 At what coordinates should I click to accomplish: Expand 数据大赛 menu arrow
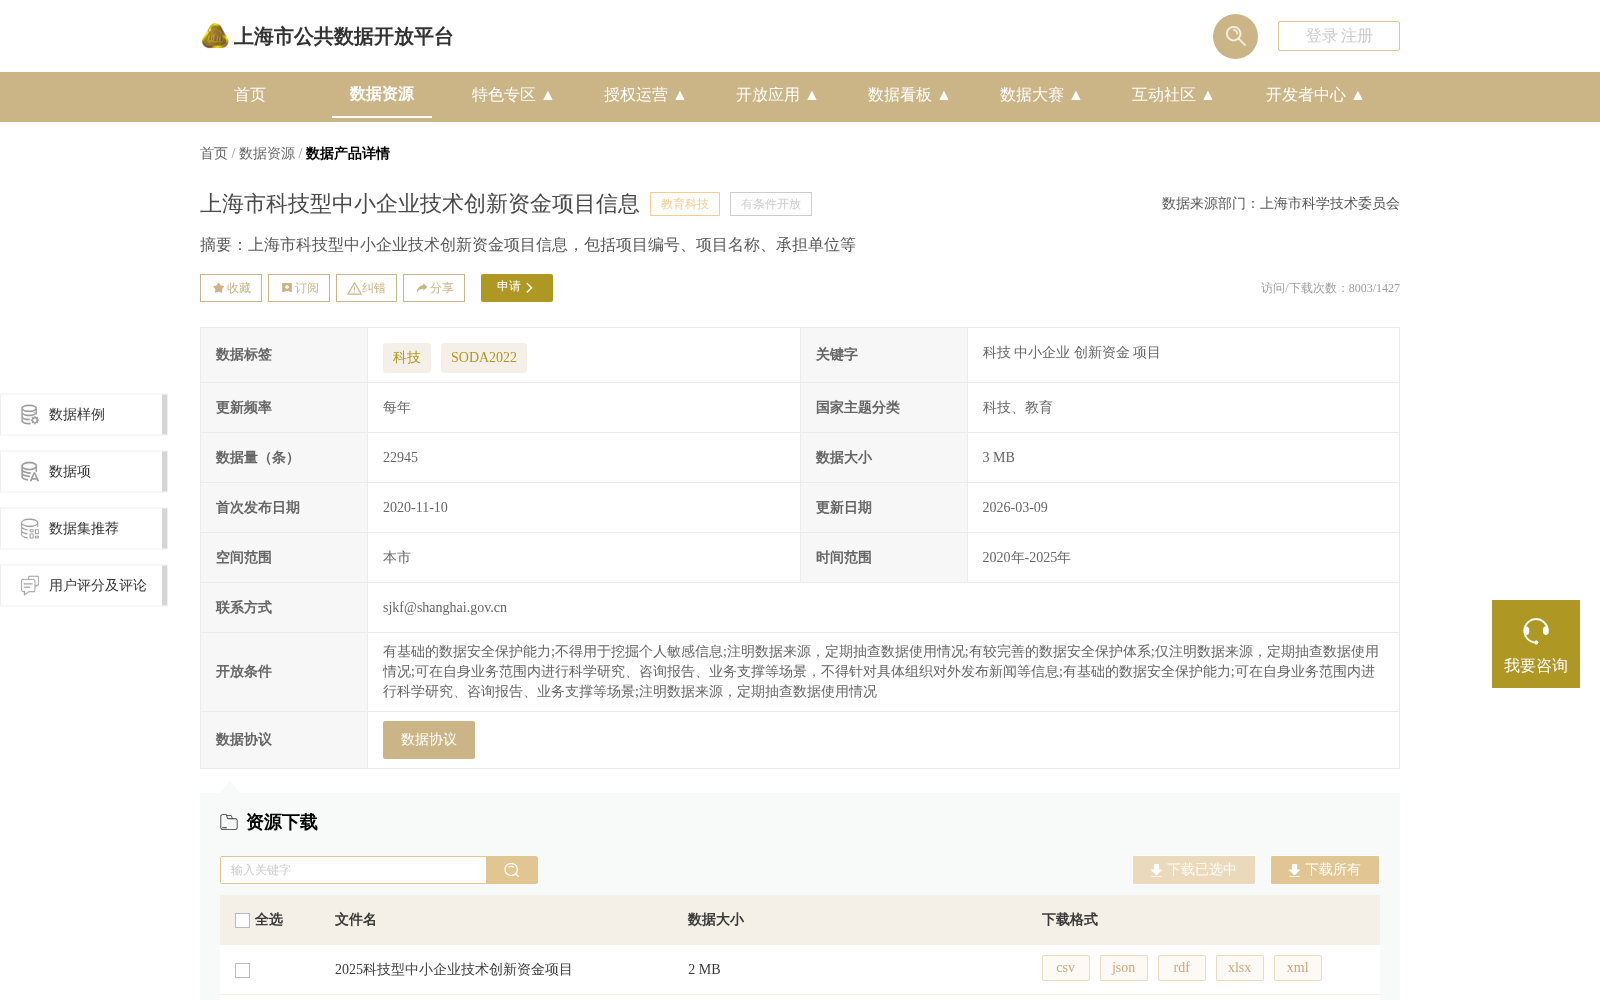(x=1076, y=95)
